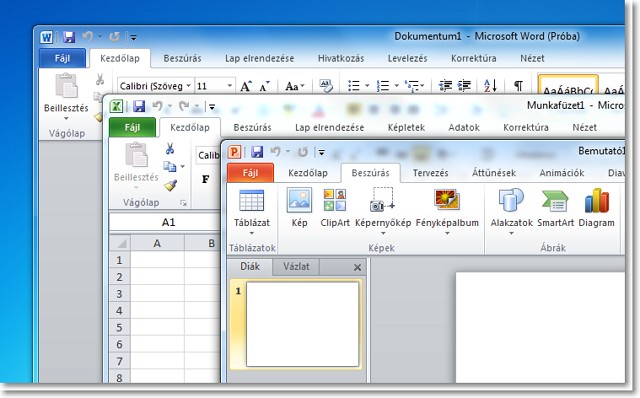This screenshot has width=640, height=398.
Task: Toggle the paragraph marks ¶ icon in Word
Action: pyautogui.click(x=518, y=86)
